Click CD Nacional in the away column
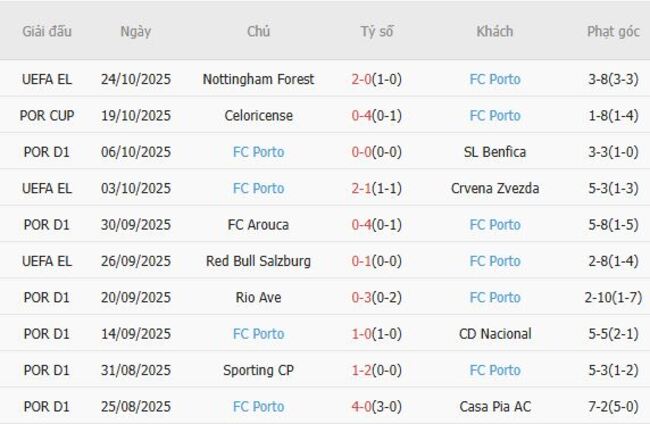 click(495, 334)
